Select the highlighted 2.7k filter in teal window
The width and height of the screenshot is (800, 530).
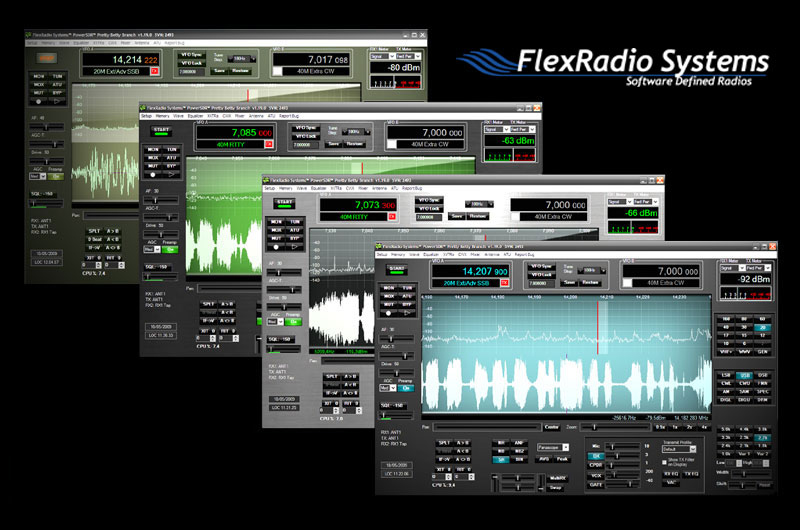pyautogui.click(x=763, y=438)
